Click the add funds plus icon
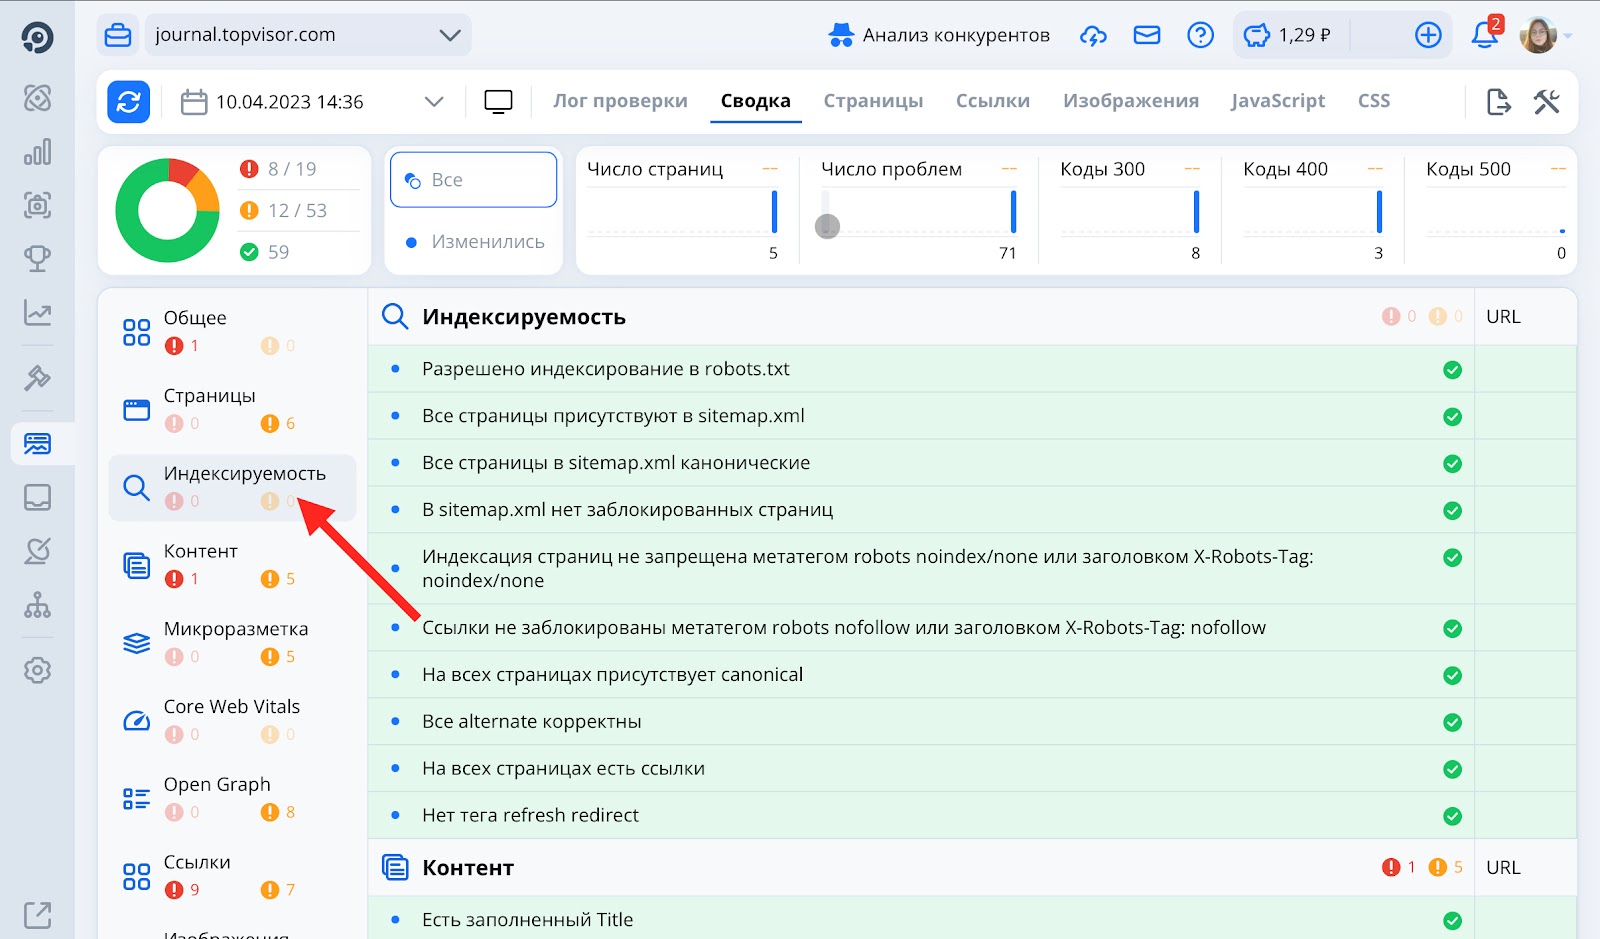 (x=1428, y=35)
